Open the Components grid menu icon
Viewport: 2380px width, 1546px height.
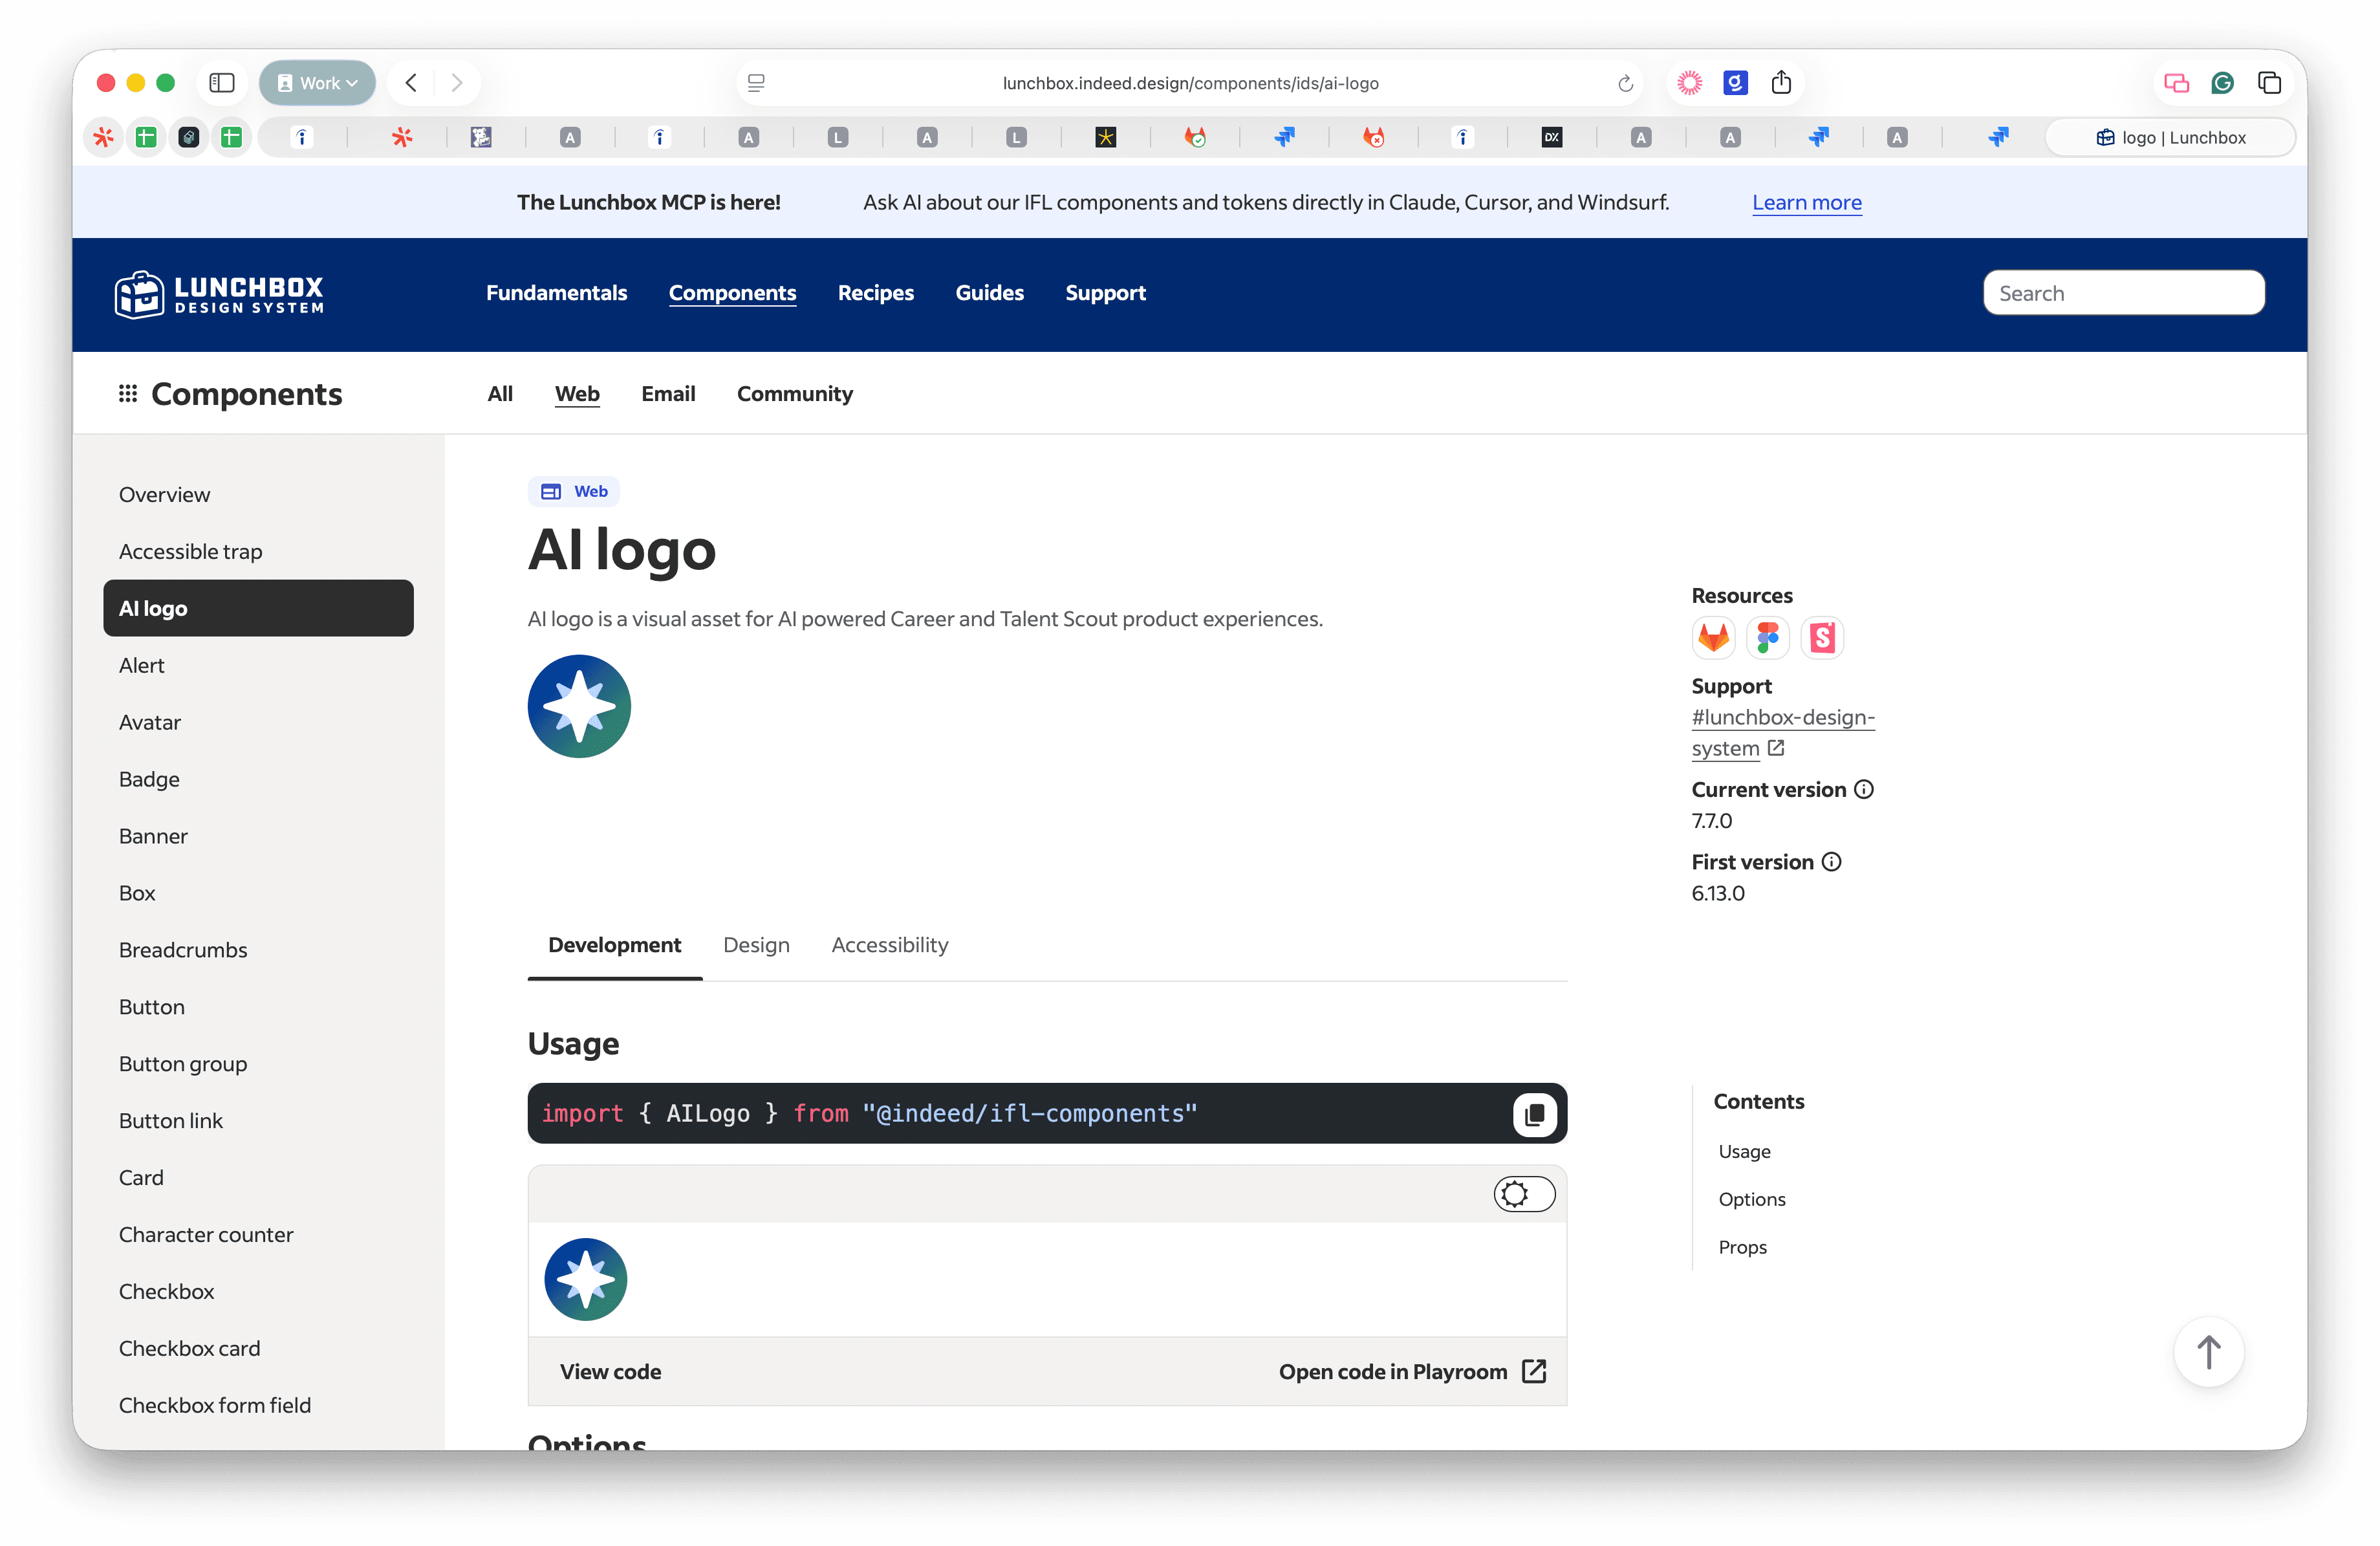128,394
